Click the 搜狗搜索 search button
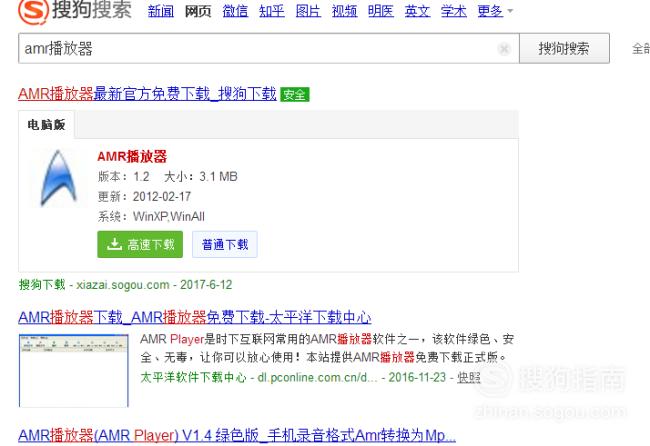This screenshot has width=650, height=446. [564, 48]
